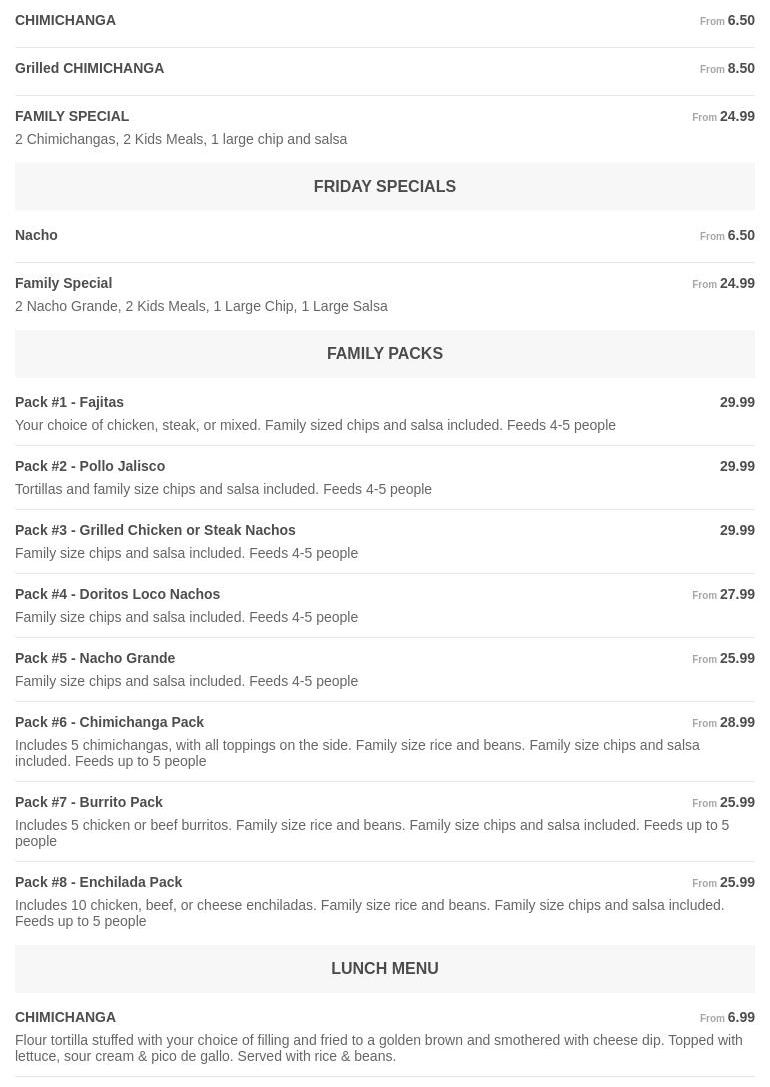
Task: Pick Pack #3 - Grilled Chicken or Steak Nachos
Action: tap(155, 530)
